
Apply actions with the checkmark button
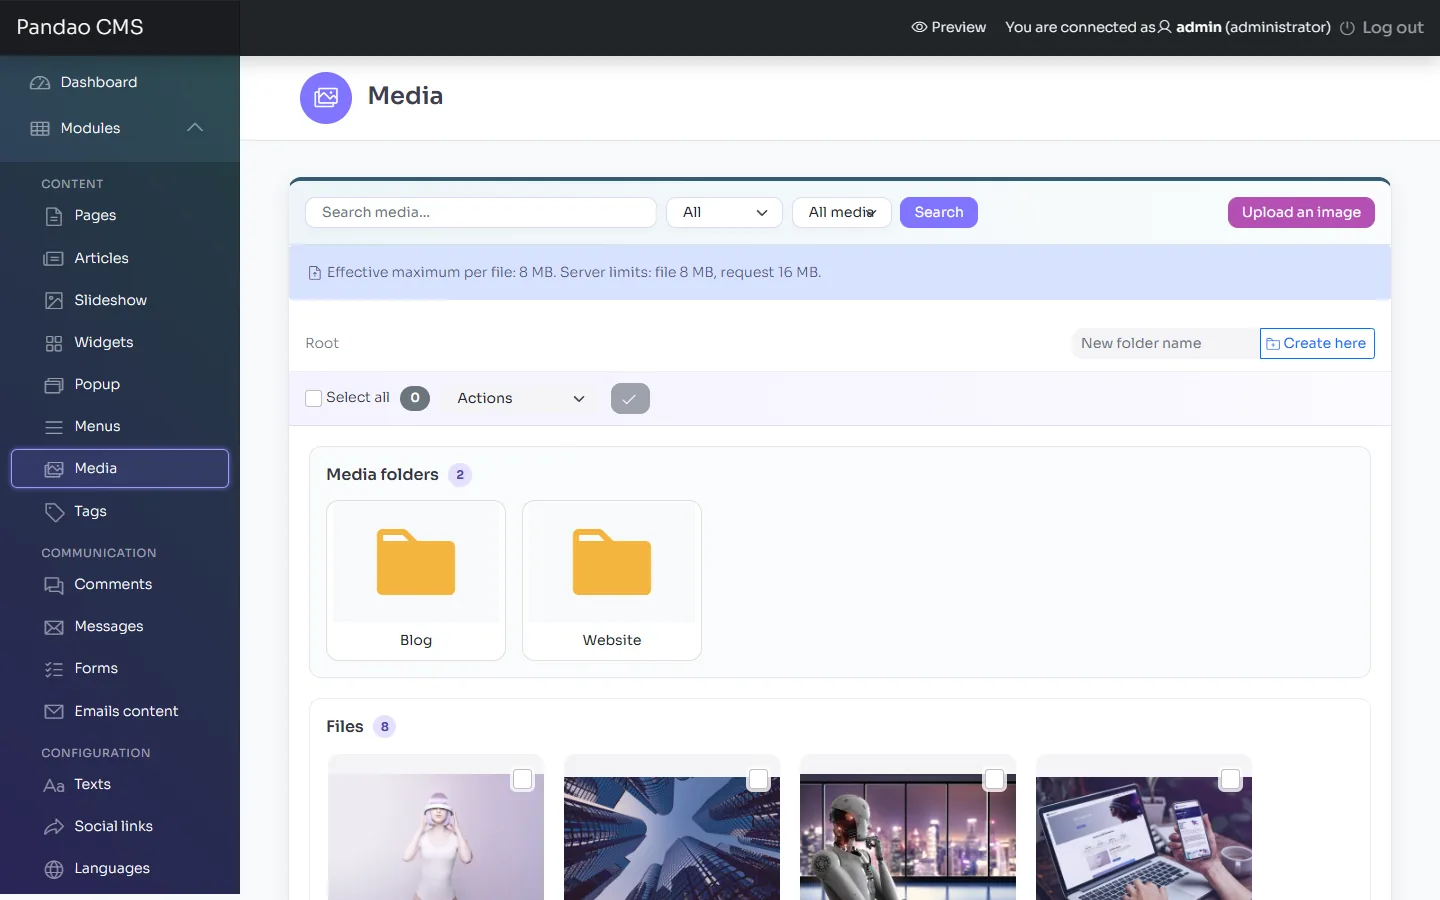pos(630,398)
